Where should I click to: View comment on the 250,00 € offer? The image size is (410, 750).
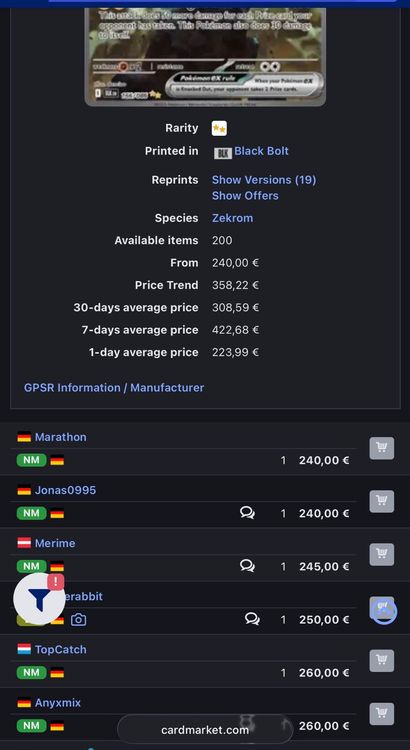point(252,619)
